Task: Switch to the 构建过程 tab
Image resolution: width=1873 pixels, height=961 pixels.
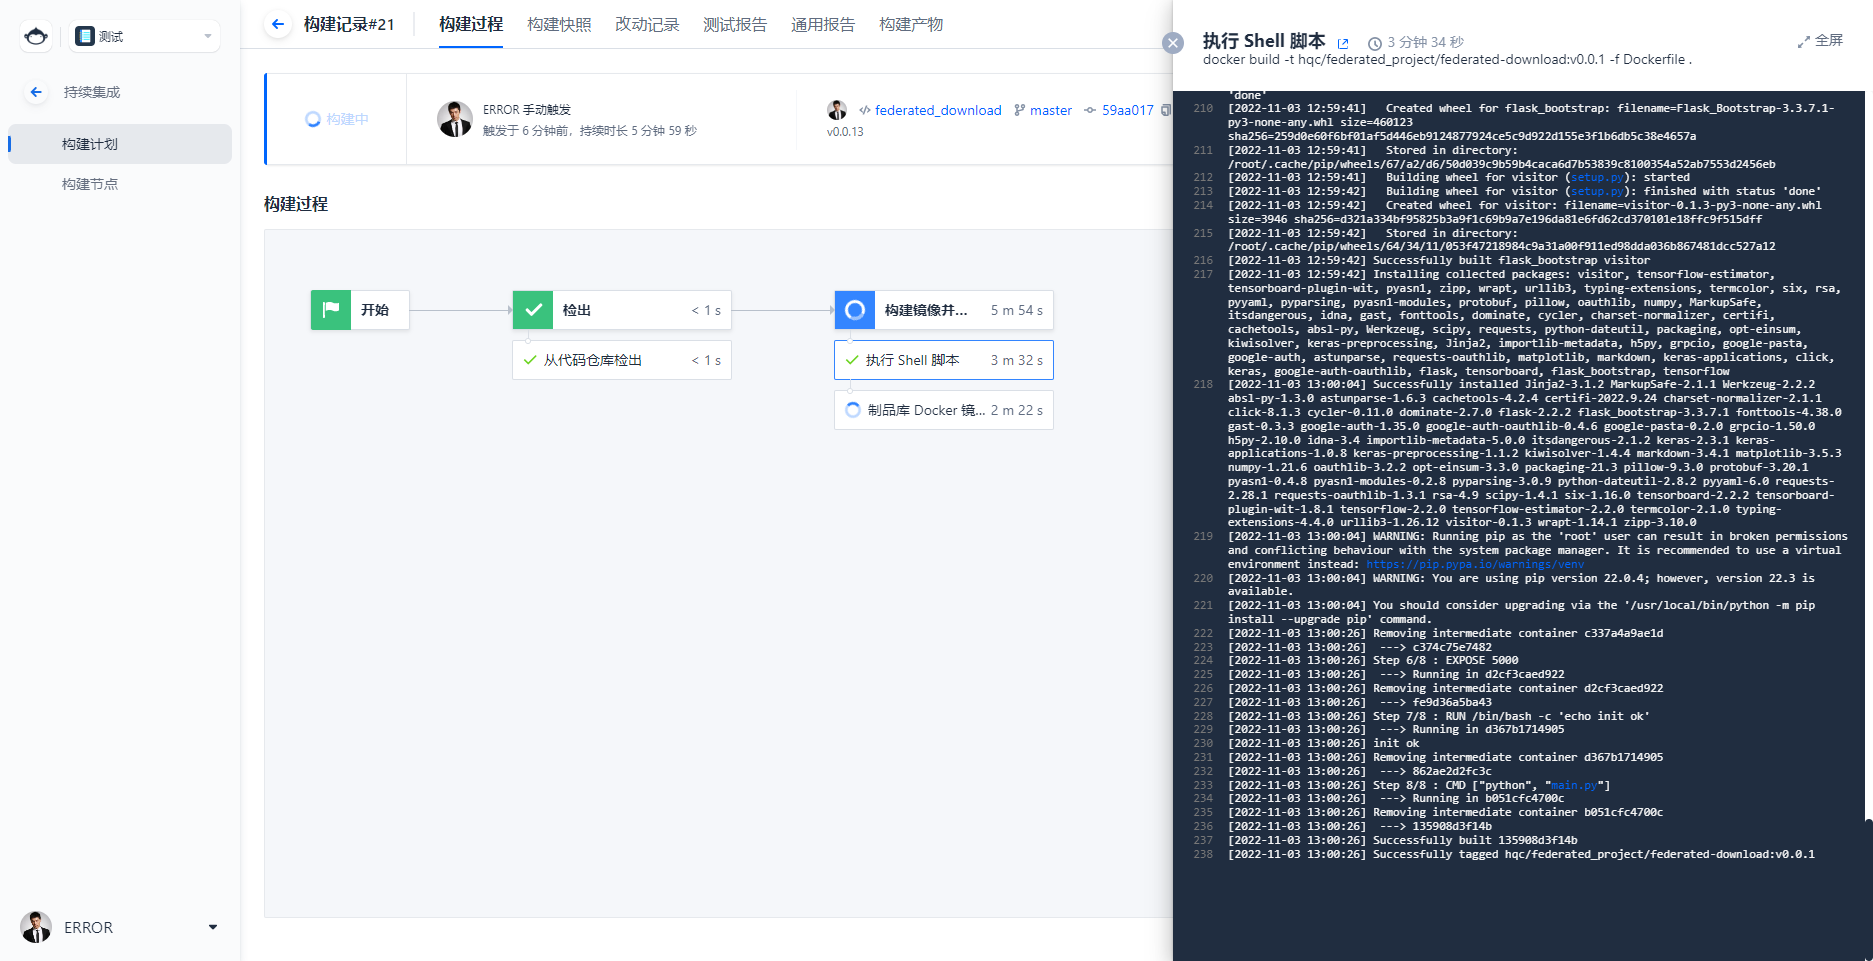Action: tap(471, 24)
